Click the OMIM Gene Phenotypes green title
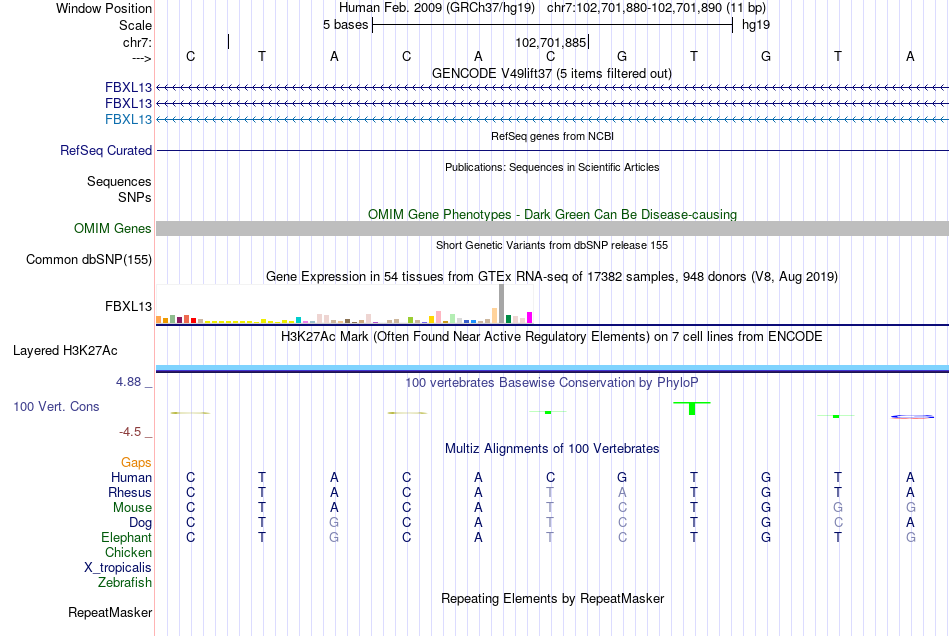Viewport: 950px width, 636px height. (552, 214)
